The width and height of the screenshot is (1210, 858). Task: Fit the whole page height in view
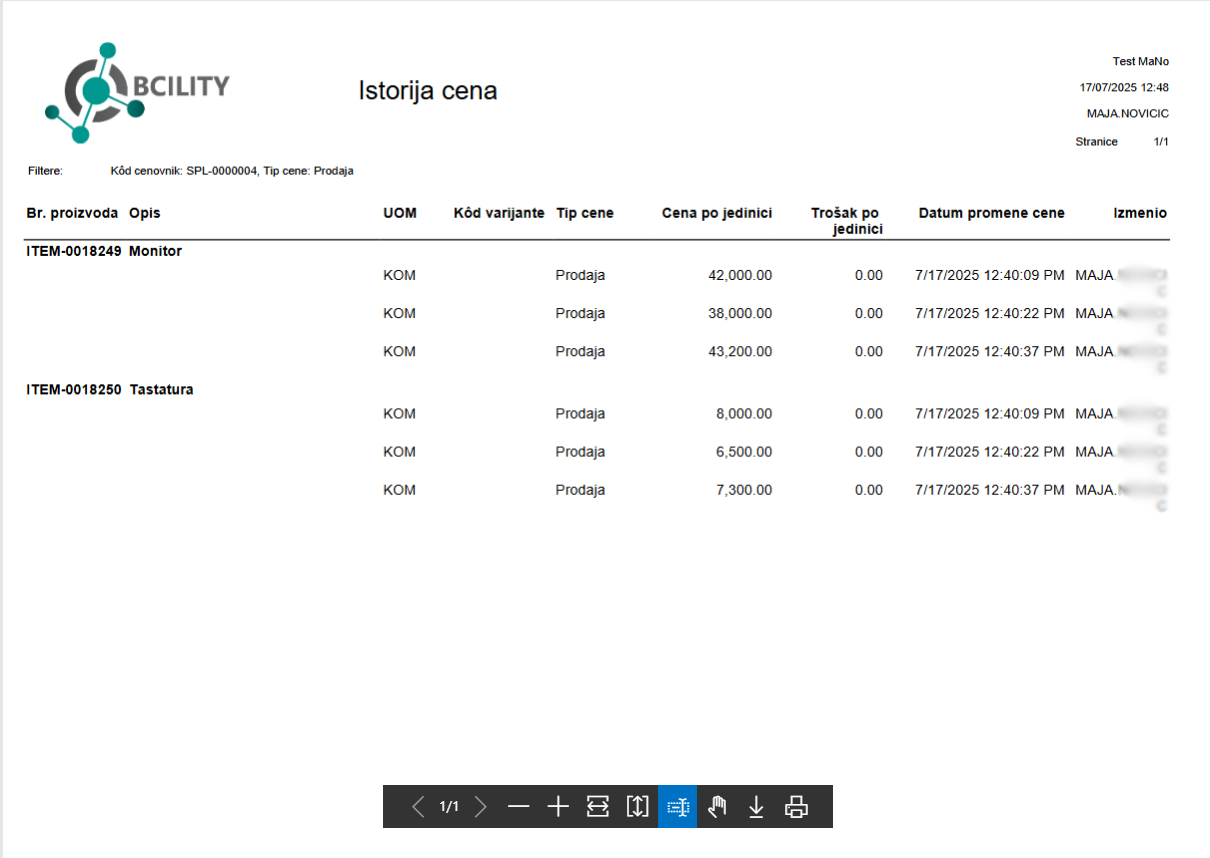(x=637, y=807)
